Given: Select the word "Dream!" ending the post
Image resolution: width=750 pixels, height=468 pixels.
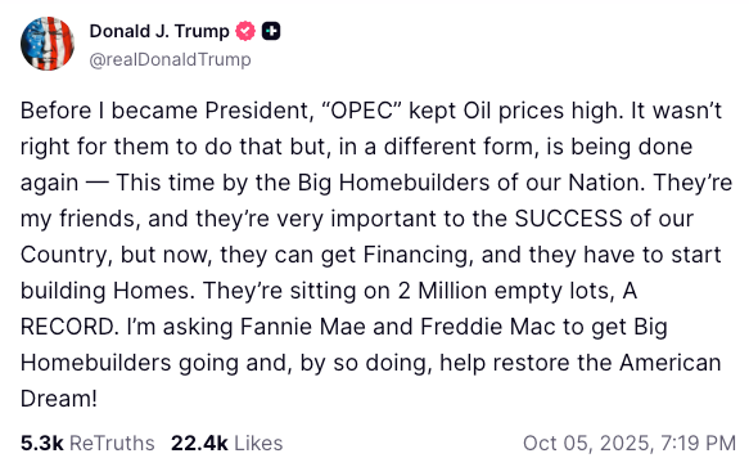Looking at the screenshot, I should [x=58, y=398].
